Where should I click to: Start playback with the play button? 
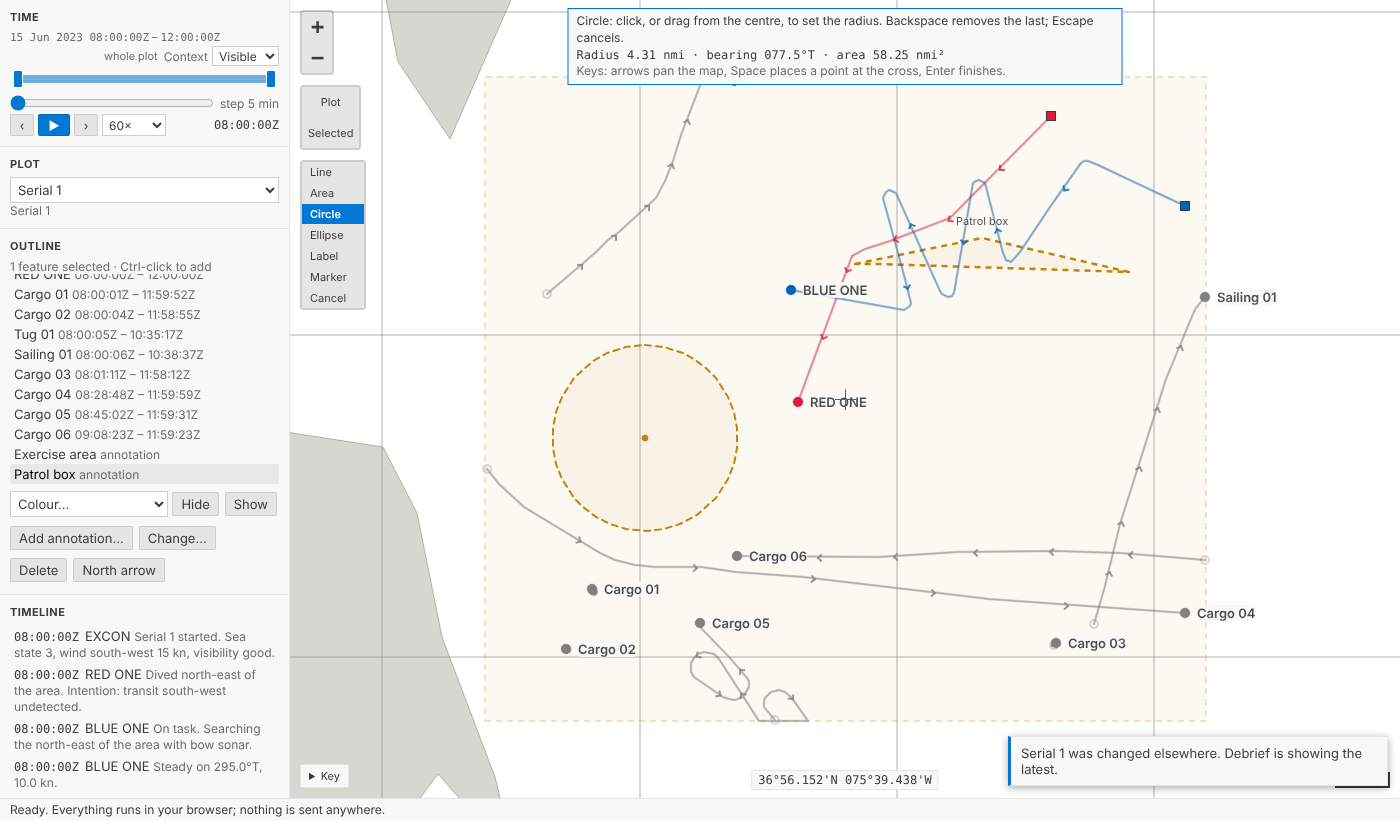pyautogui.click(x=54, y=125)
